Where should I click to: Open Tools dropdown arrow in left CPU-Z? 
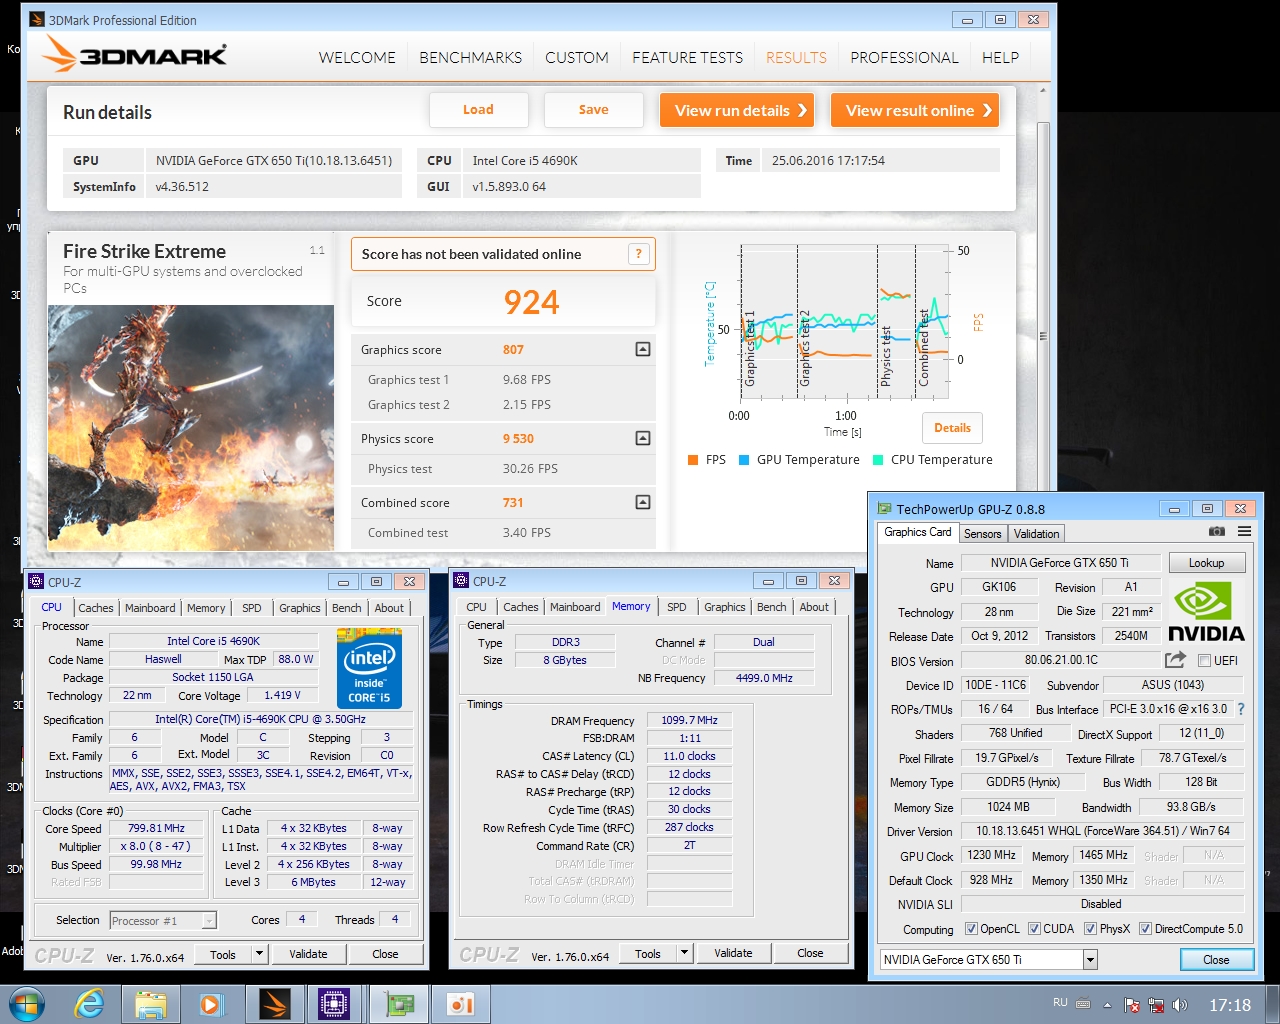[x=259, y=954]
